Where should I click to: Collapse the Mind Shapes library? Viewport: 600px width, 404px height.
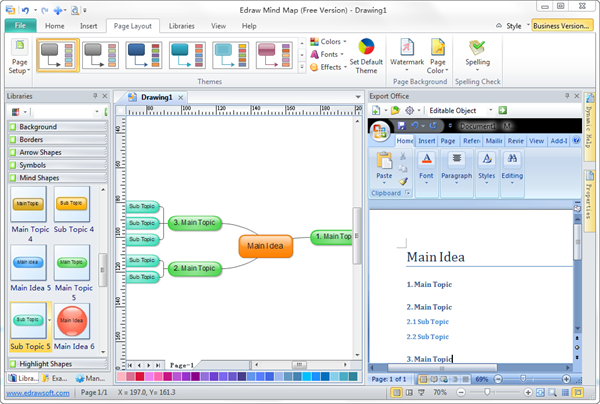(57, 178)
